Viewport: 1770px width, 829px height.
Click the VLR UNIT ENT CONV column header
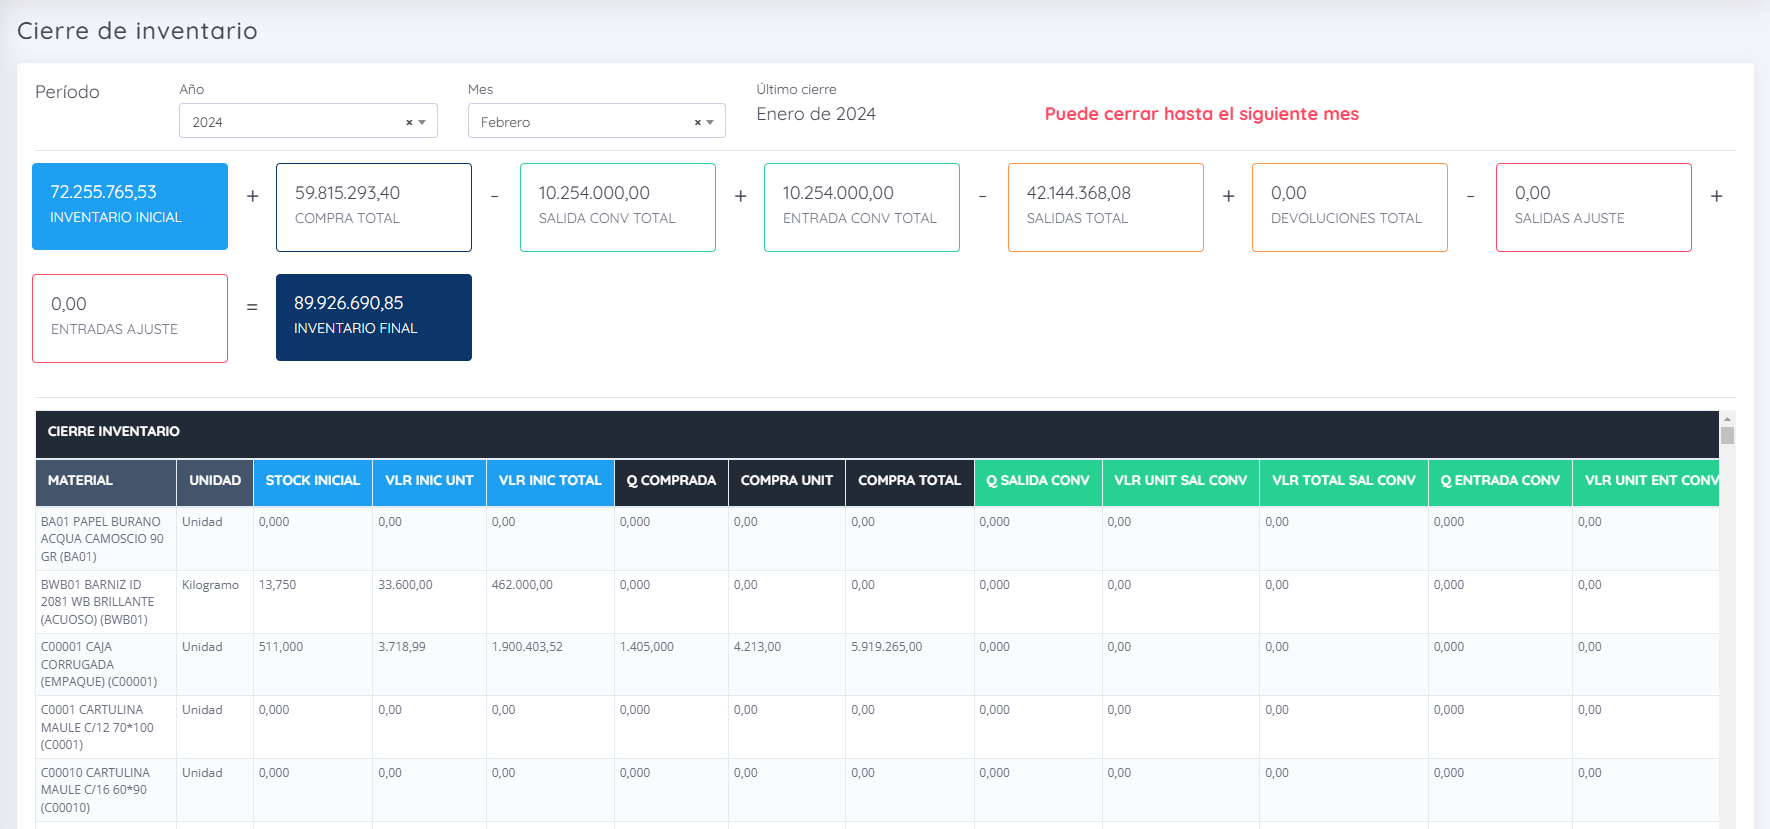tap(1646, 482)
